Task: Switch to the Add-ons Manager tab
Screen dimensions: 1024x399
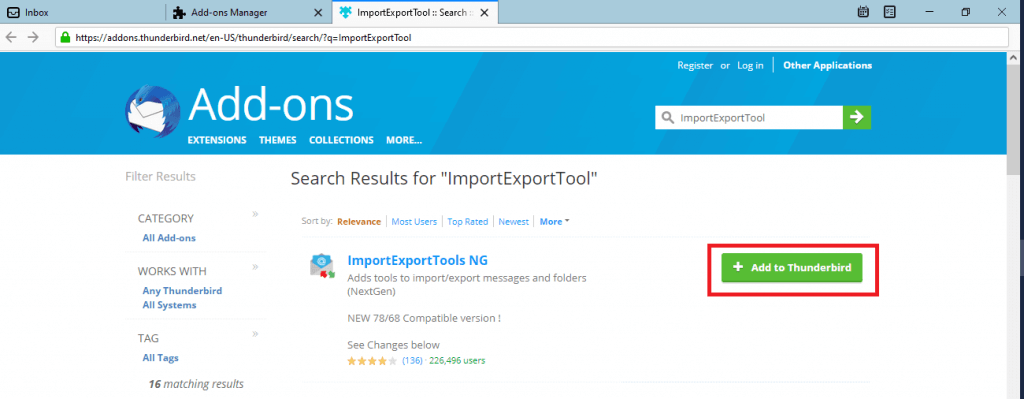Action: tap(248, 12)
